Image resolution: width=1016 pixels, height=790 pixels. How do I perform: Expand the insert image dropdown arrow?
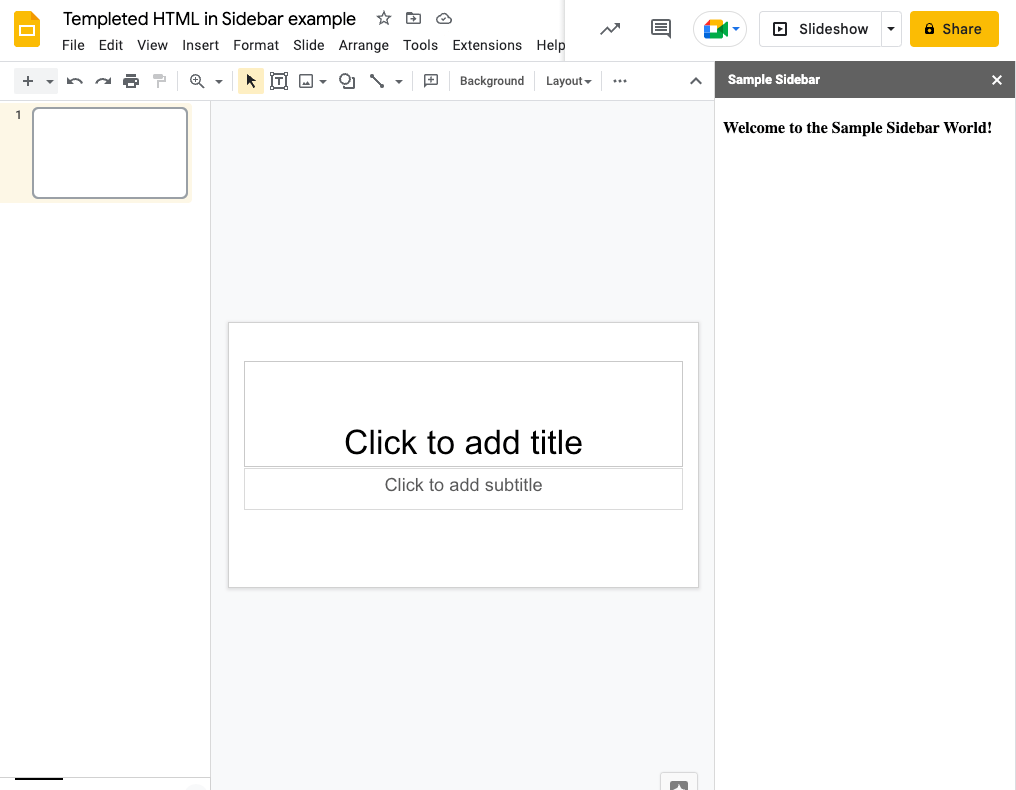[x=322, y=80]
